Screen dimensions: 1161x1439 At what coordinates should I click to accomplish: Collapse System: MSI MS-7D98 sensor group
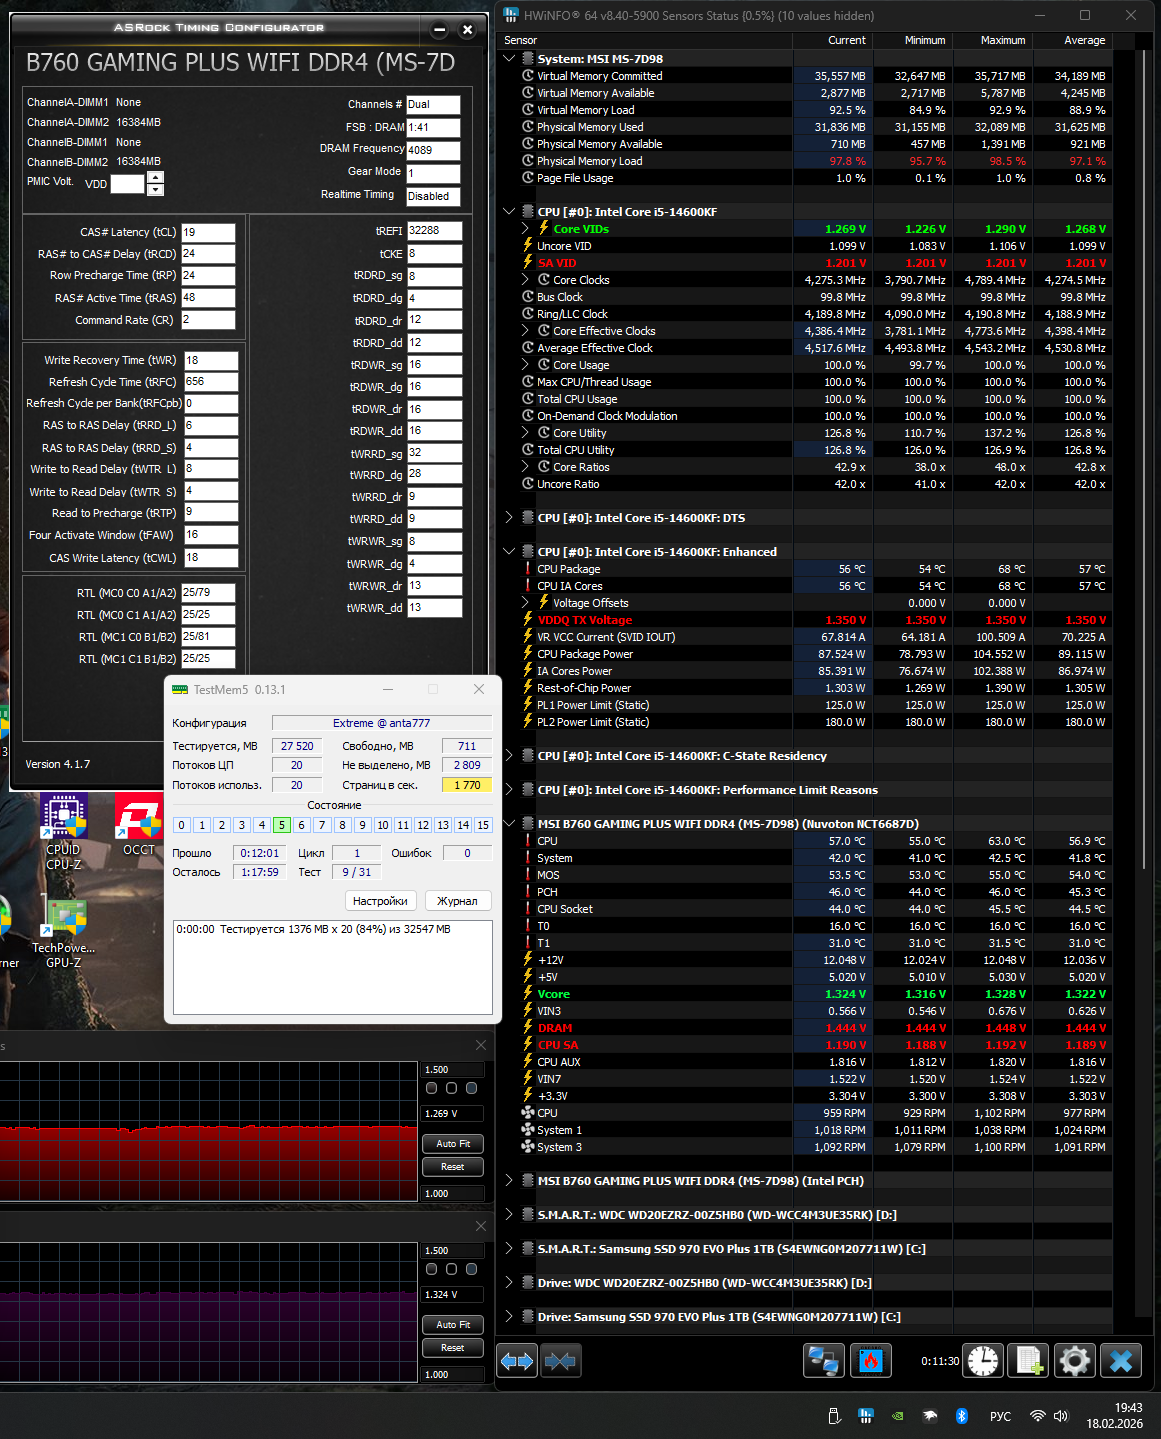[509, 59]
